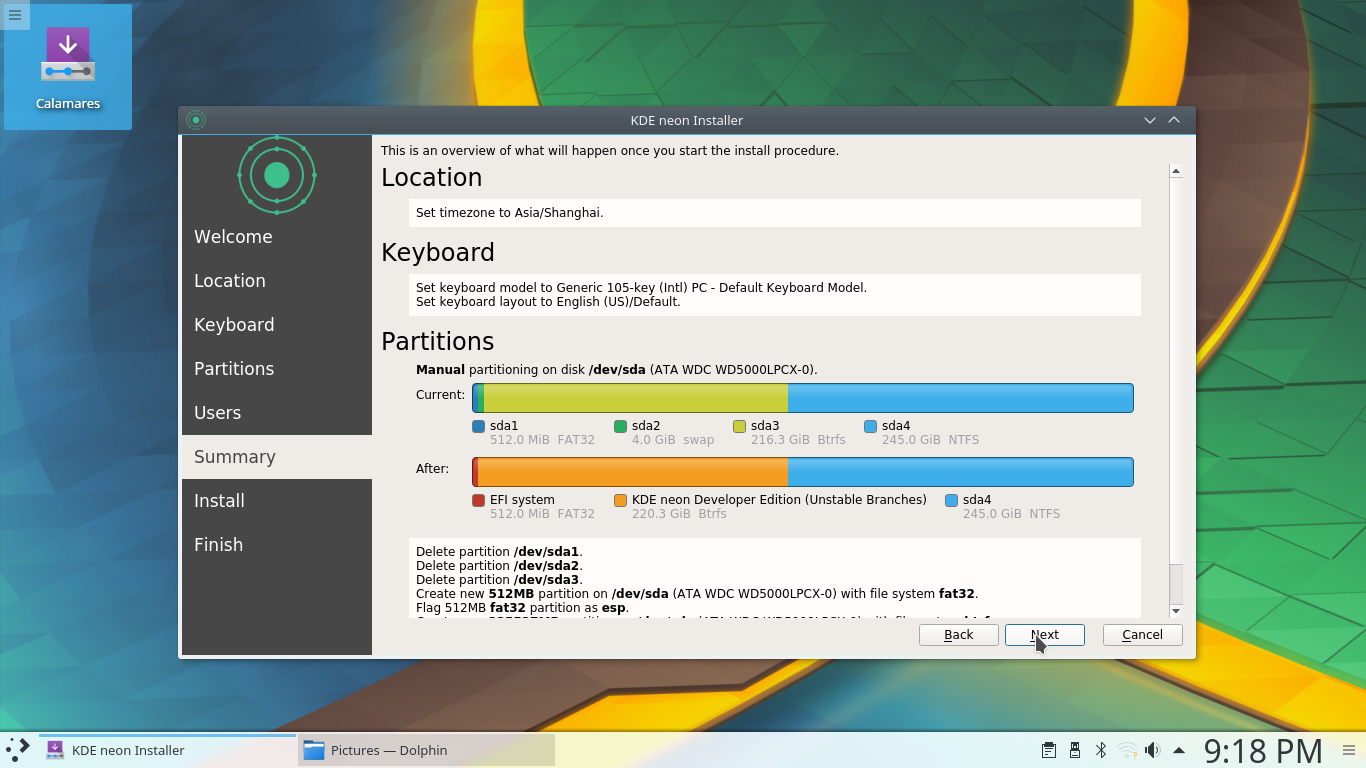Image resolution: width=1366 pixels, height=768 pixels.
Task: Click the 9:18 PM clock
Action: pos(1262,750)
